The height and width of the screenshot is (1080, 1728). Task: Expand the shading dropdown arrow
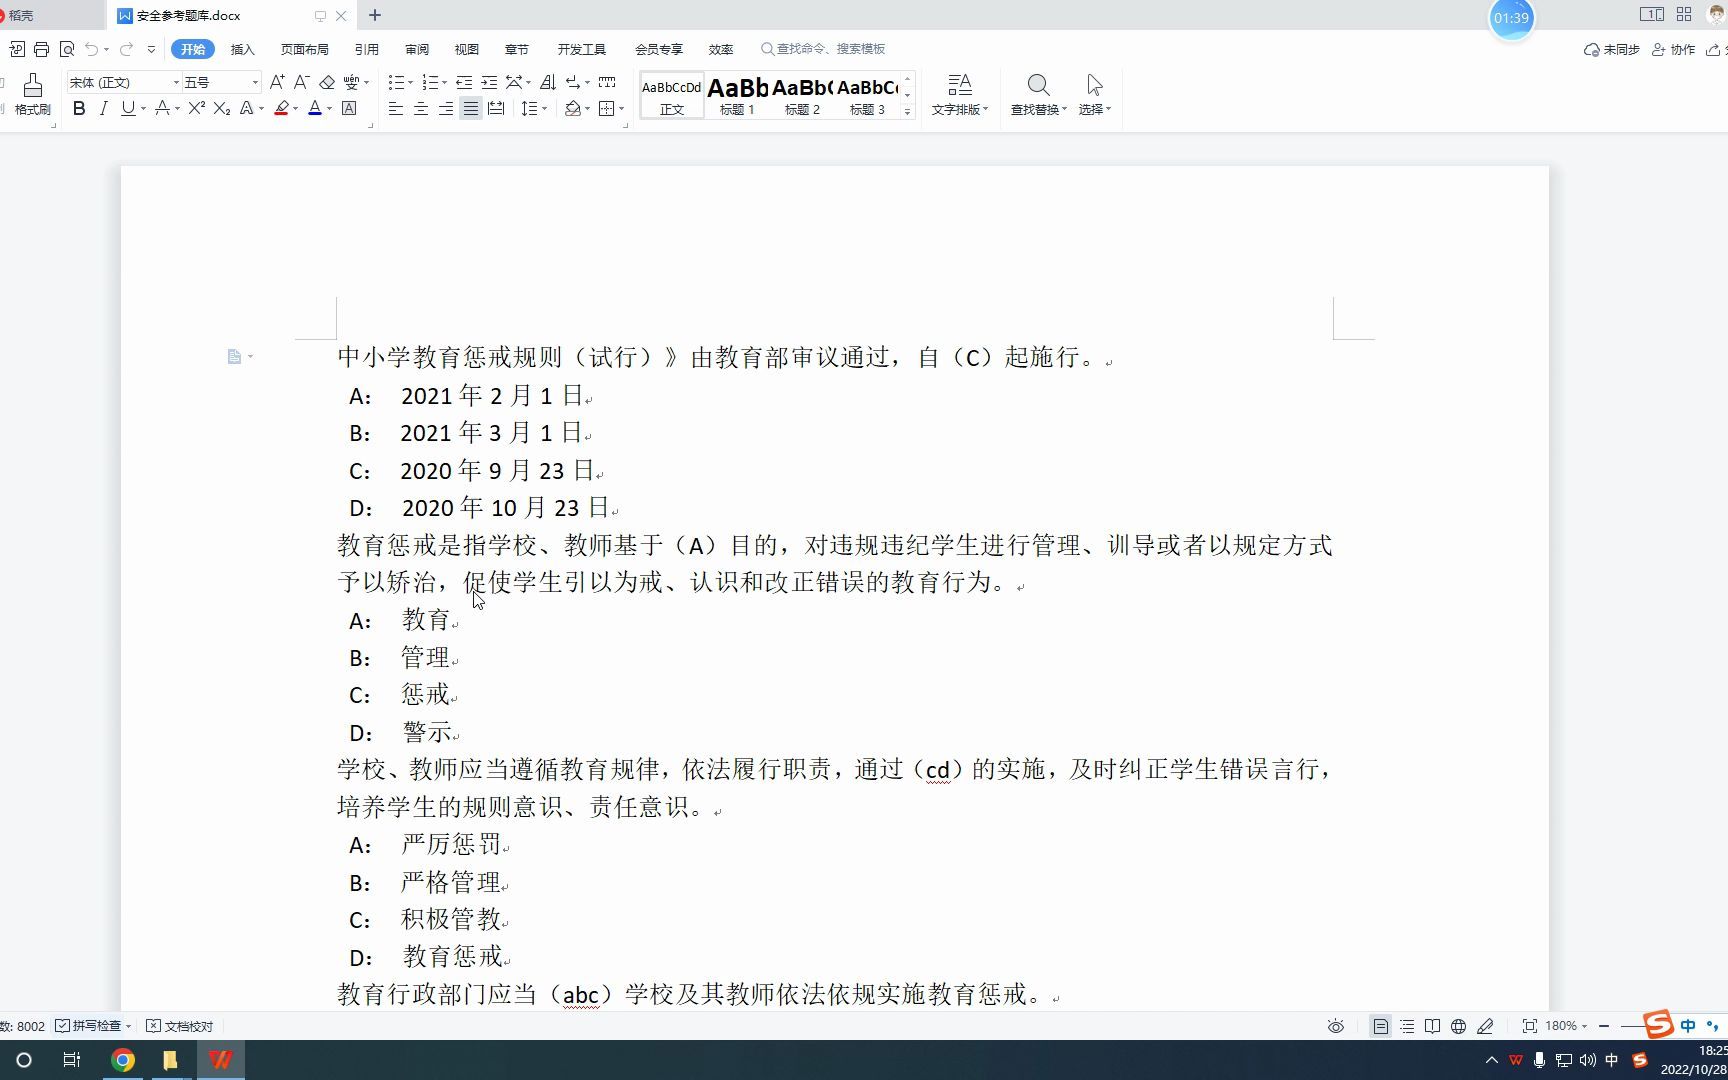coord(587,109)
